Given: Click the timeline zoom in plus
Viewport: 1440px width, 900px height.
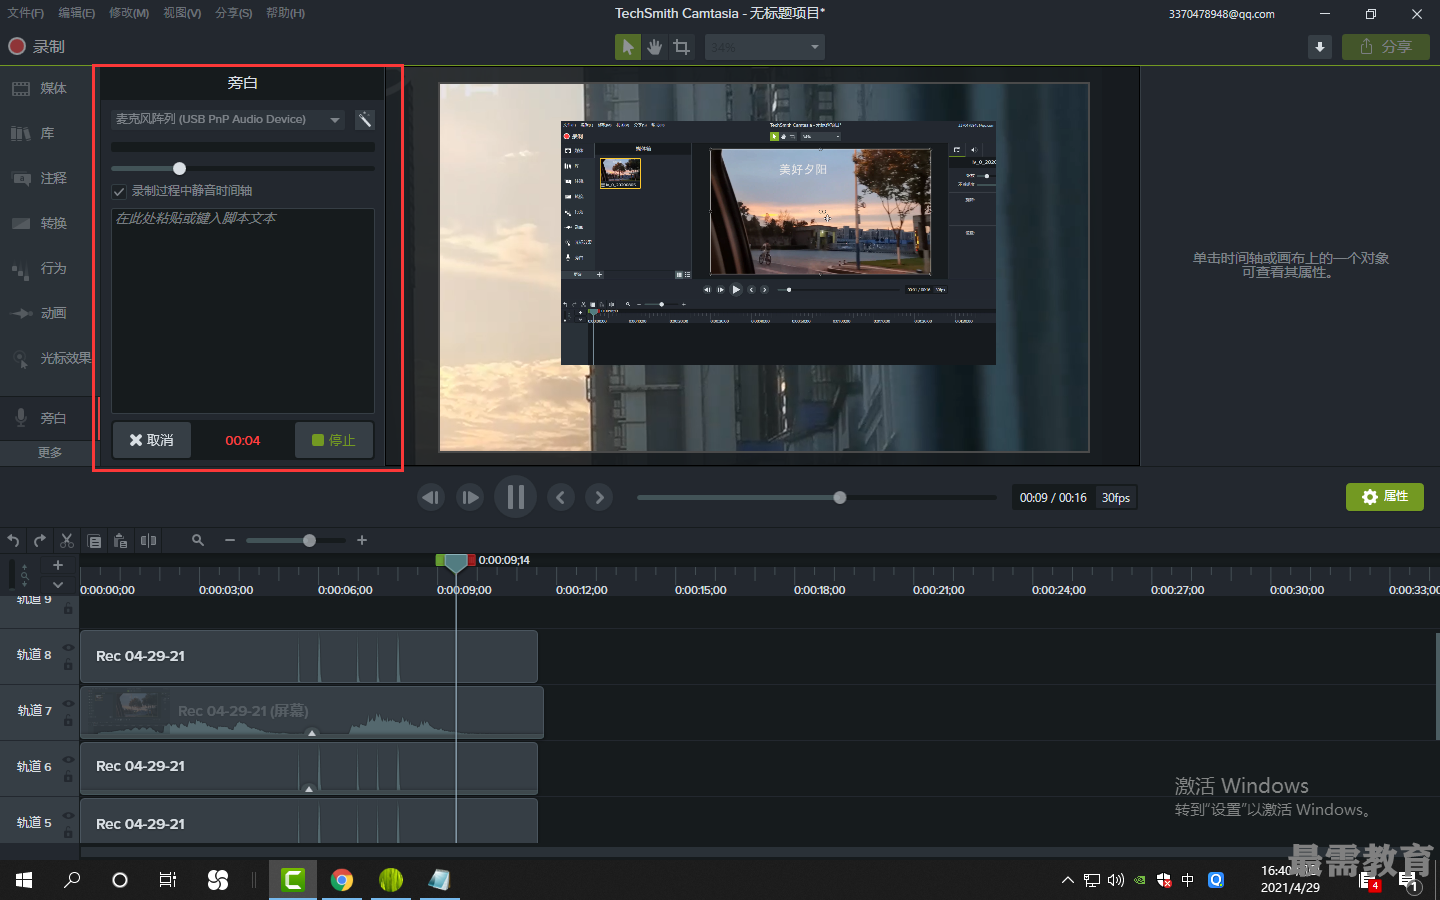Looking at the screenshot, I should tap(362, 540).
